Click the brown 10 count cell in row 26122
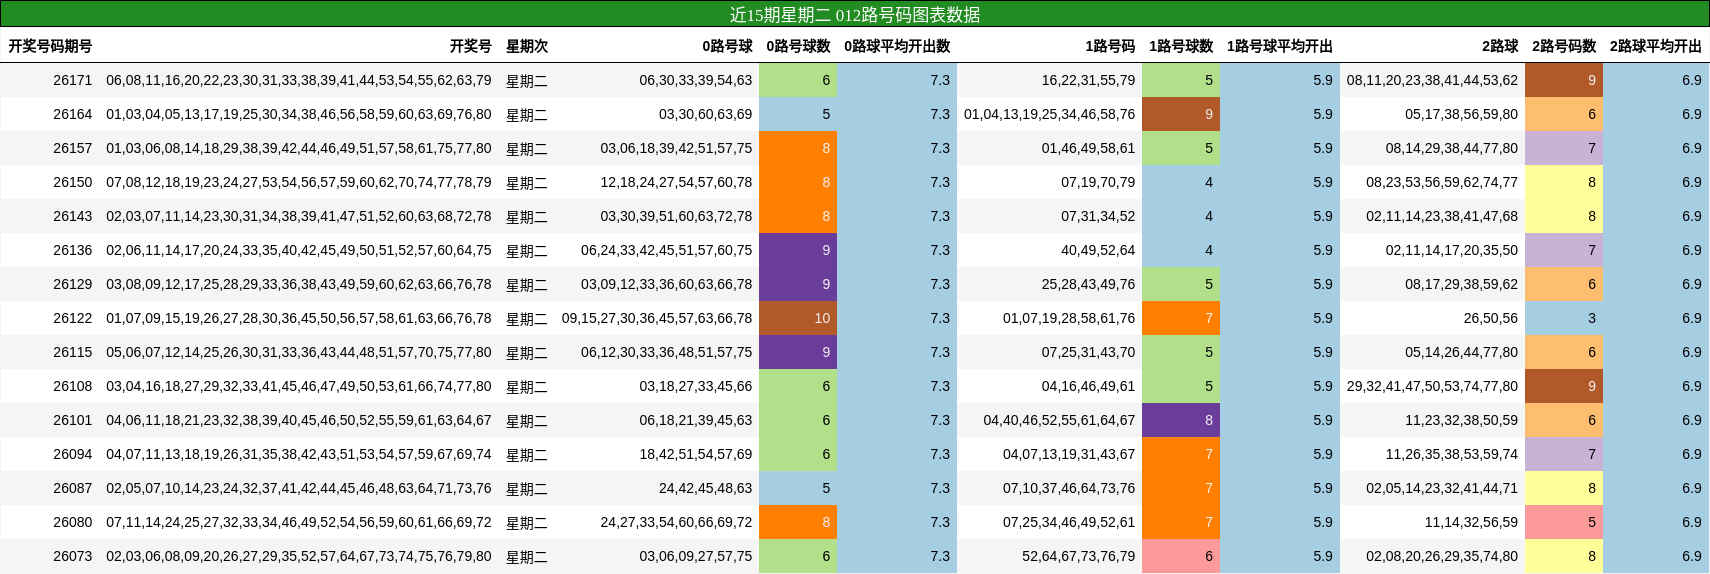The image size is (1710, 574). [798, 318]
